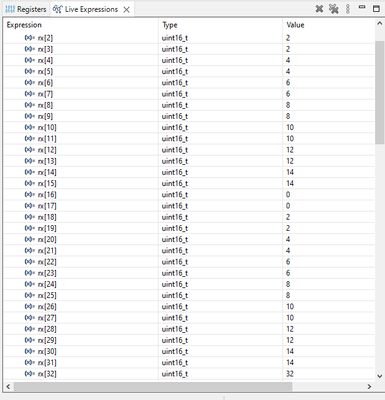Select the rx[30] expression row
Viewport: 385px width, 400px height.
(x=189, y=351)
